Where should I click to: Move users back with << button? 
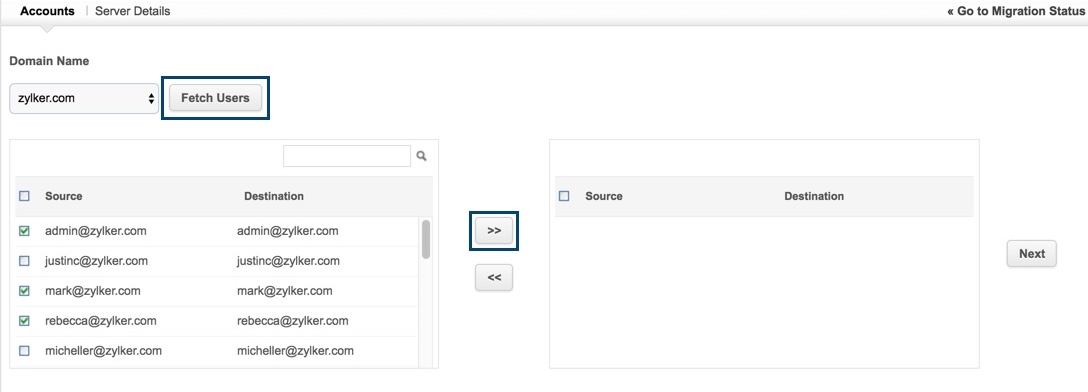494,278
